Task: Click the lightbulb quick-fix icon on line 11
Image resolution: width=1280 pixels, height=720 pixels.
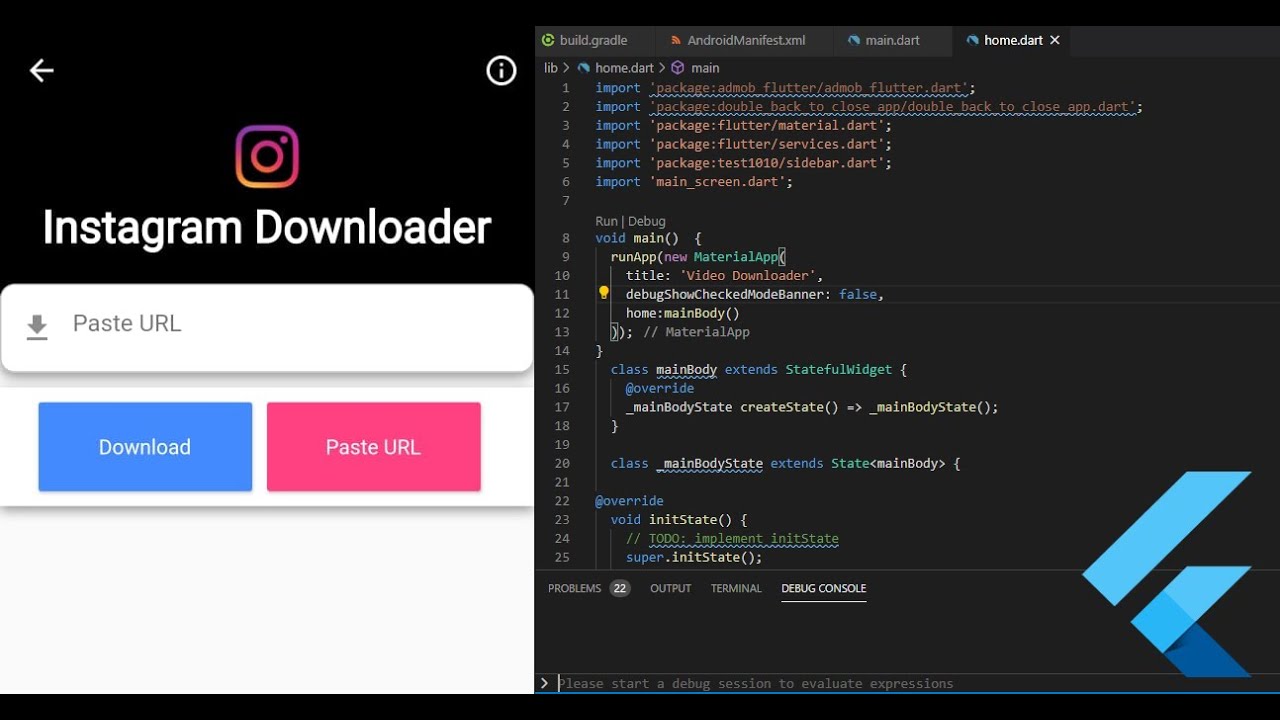Action: coord(604,293)
